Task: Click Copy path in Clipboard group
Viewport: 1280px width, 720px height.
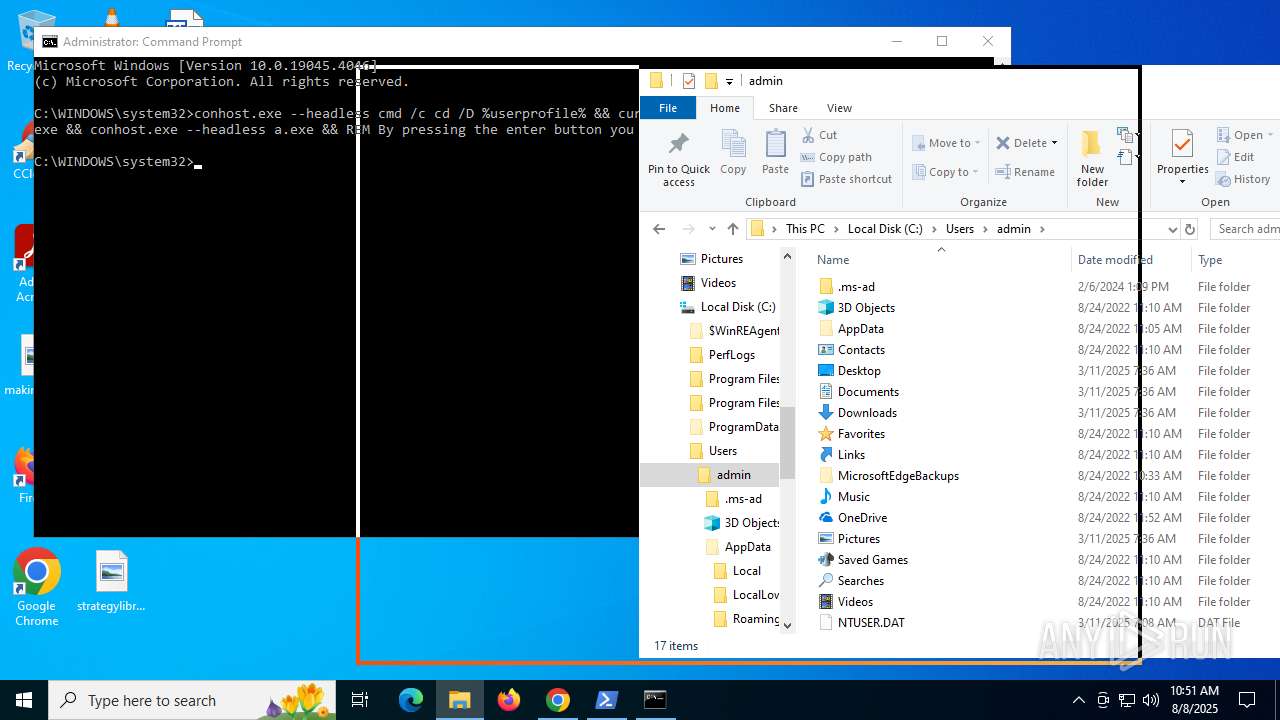Action: pos(836,157)
